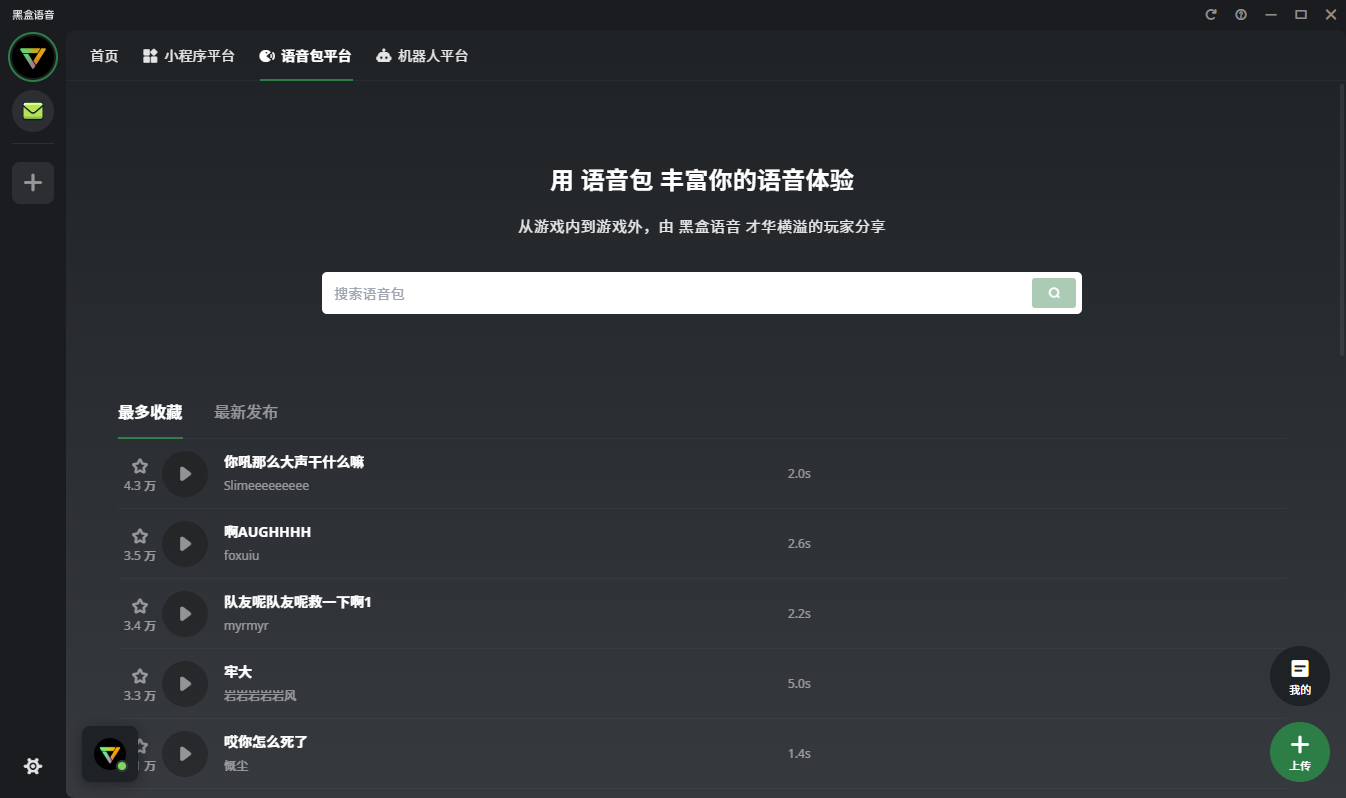Click the 我的 floating panel icon
The height and width of the screenshot is (798, 1346).
tap(1299, 676)
